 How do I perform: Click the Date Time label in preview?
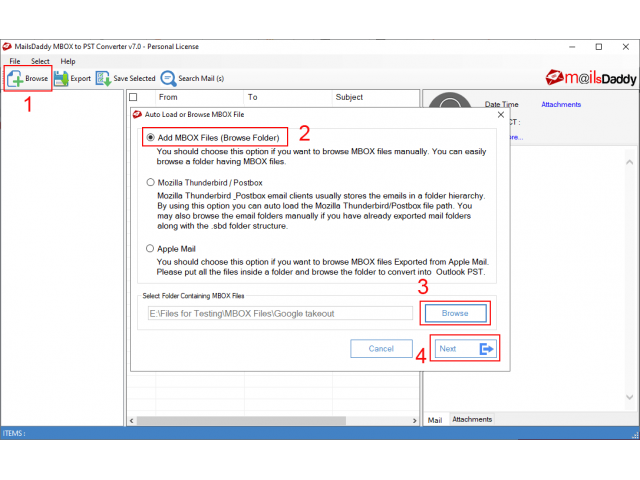[501, 104]
